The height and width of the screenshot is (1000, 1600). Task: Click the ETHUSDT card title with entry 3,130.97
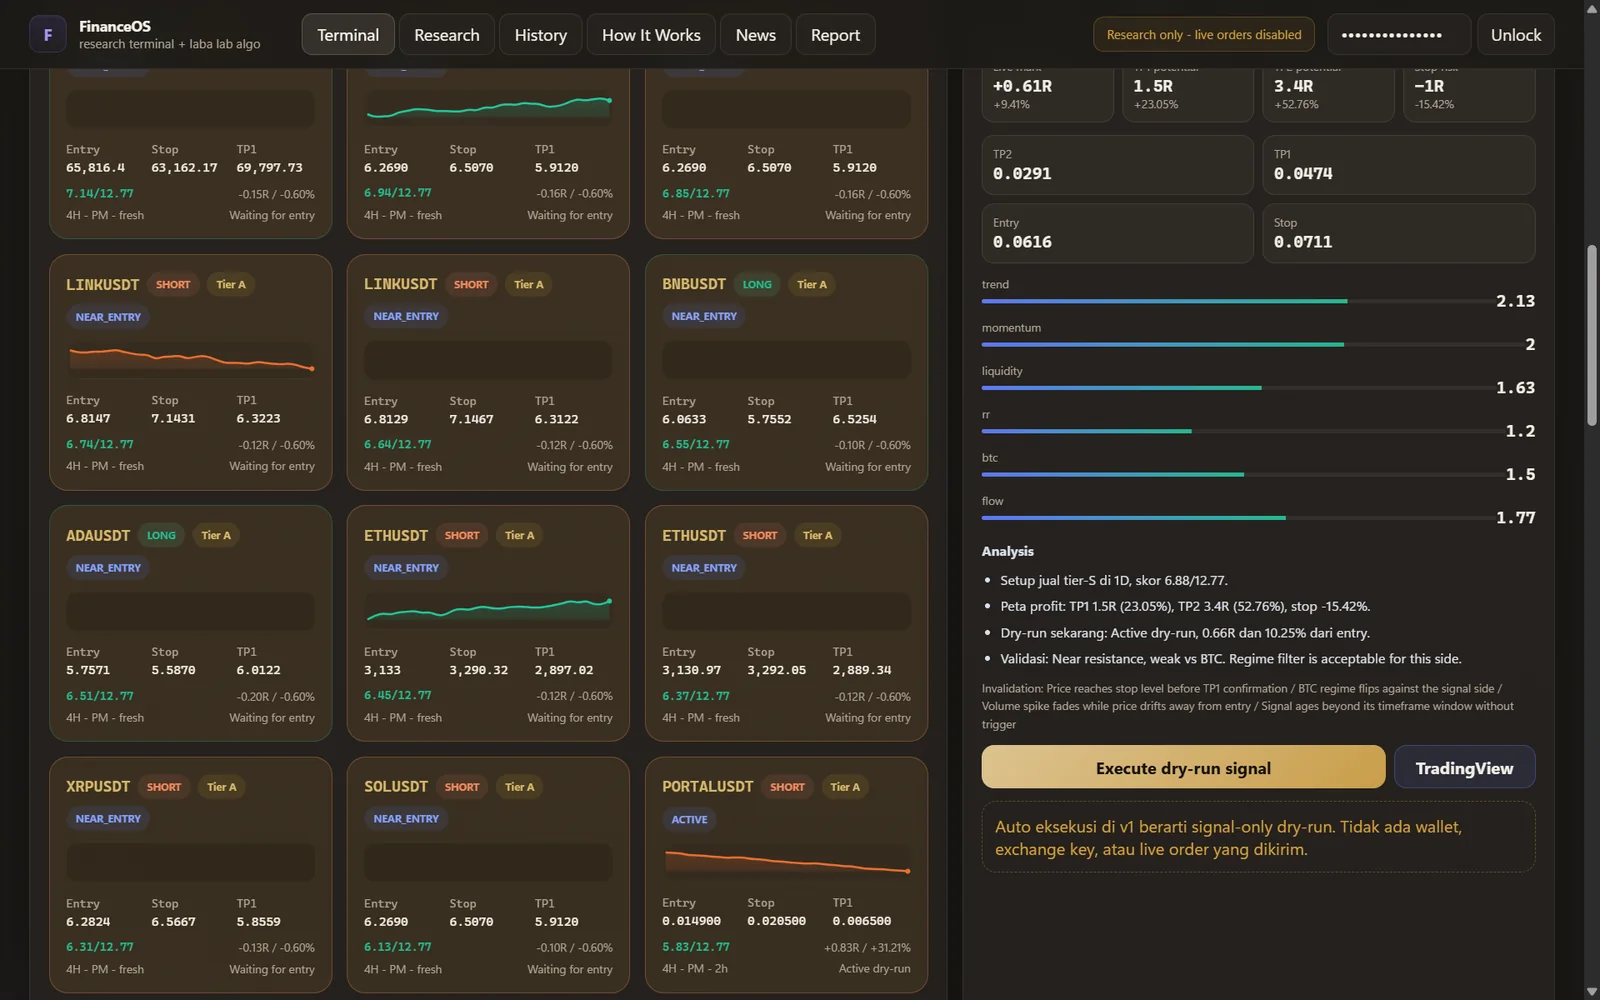(694, 536)
